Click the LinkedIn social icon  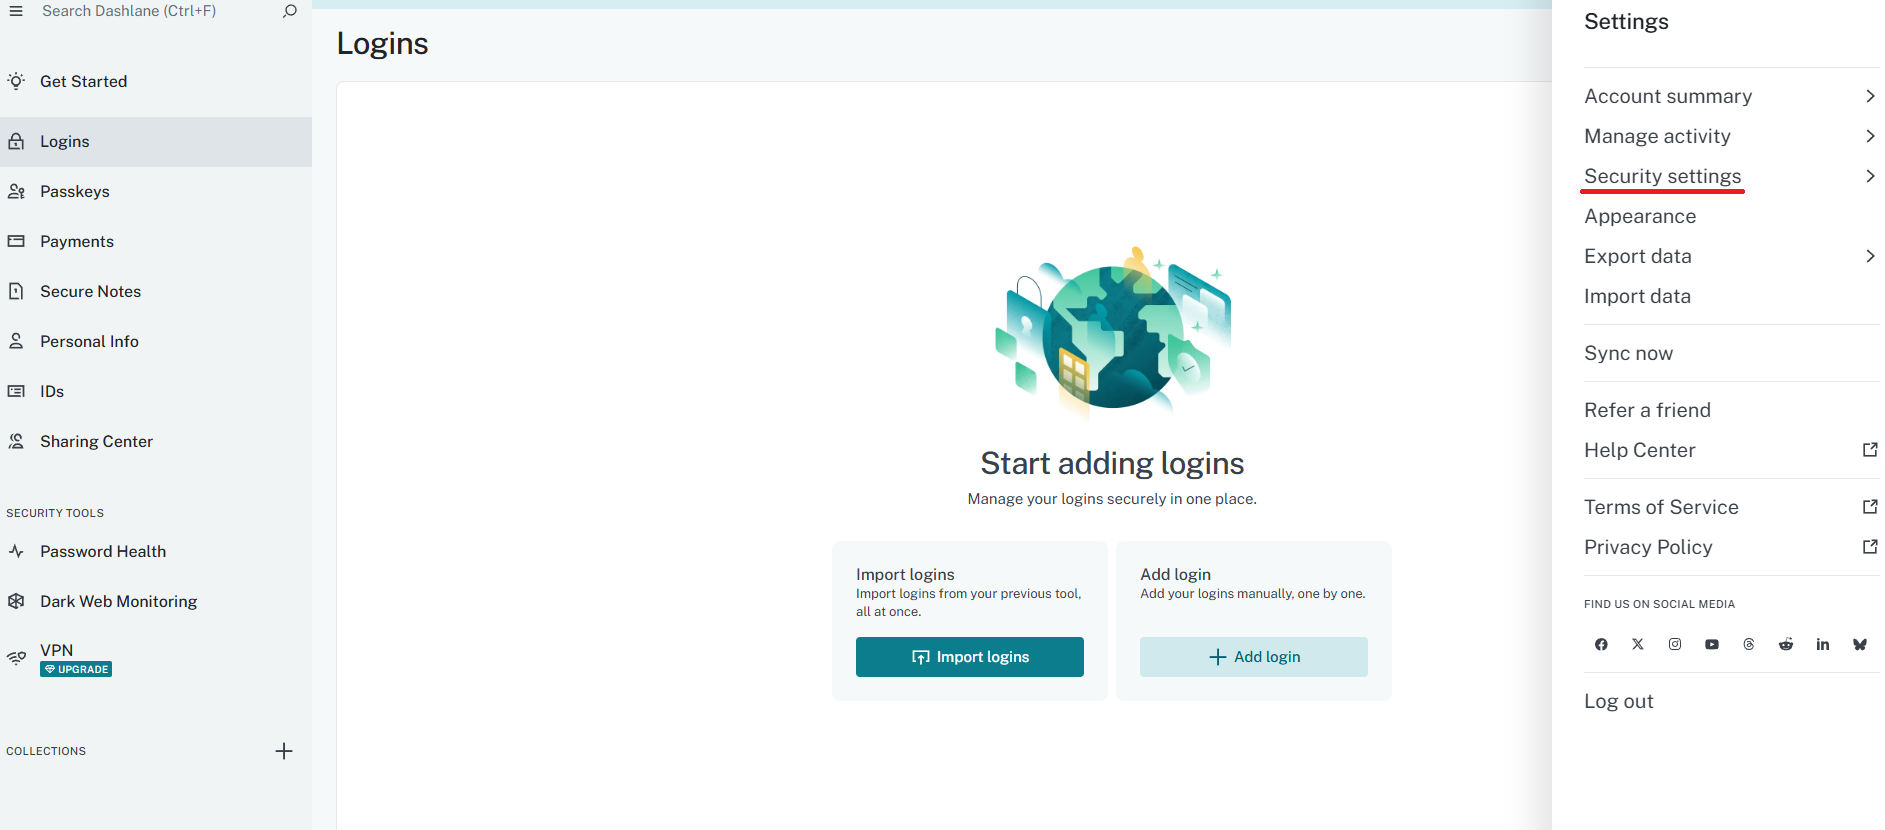(x=1823, y=645)
